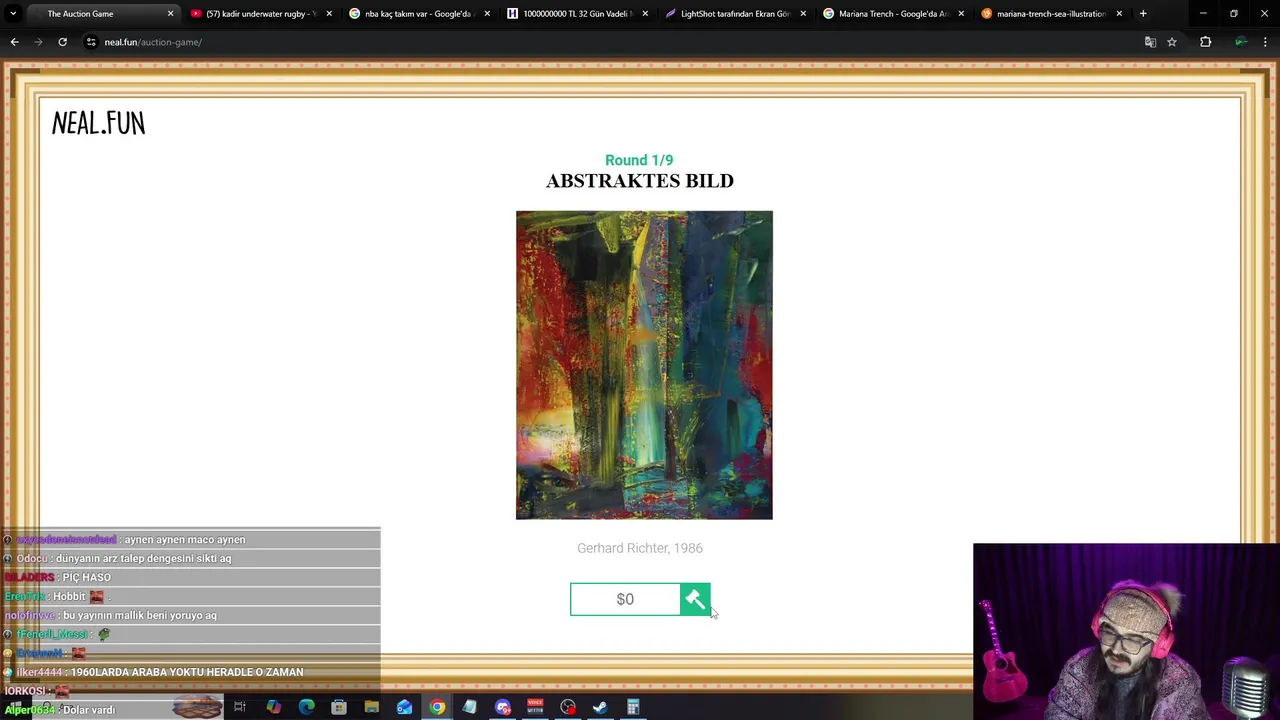Viewport: 1280px width, 720px height.
Task: Reload the current page
Action: 62,42
